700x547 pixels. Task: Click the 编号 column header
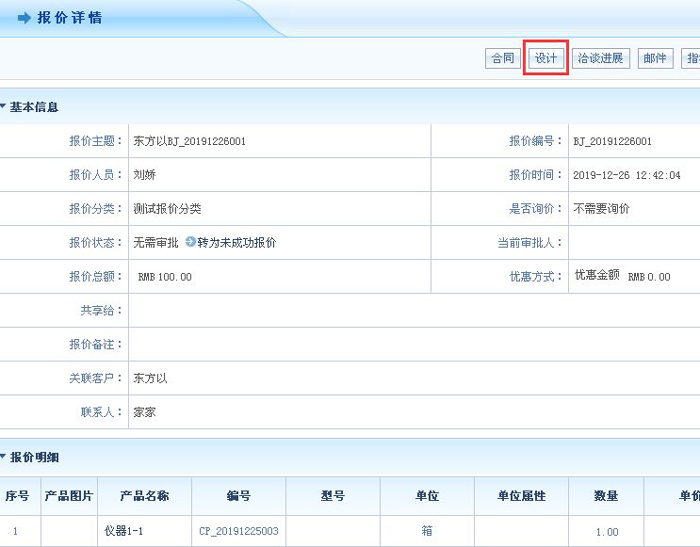click(x=239, y=496)
